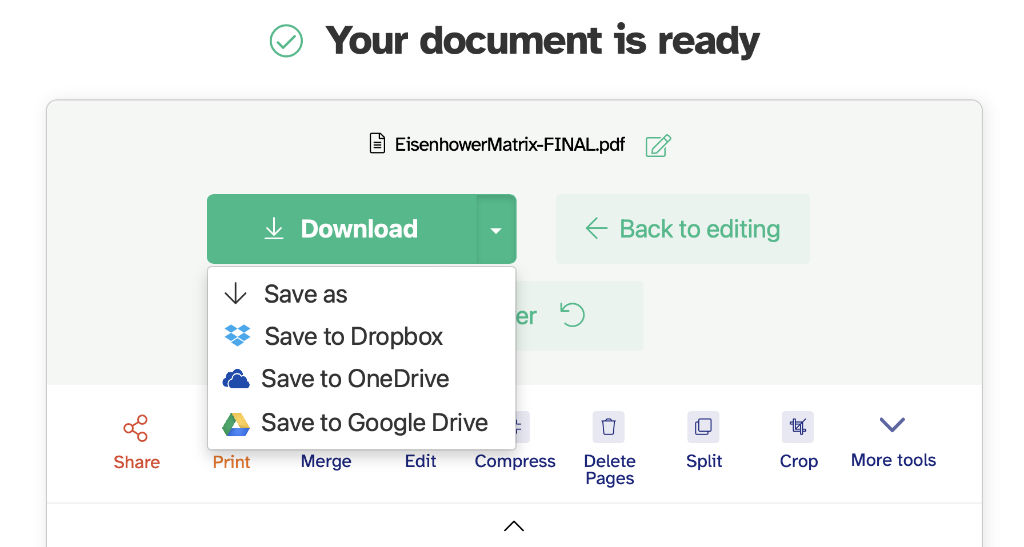
Task: Toggle the arrow next to Download
Action: pos(496,230)
